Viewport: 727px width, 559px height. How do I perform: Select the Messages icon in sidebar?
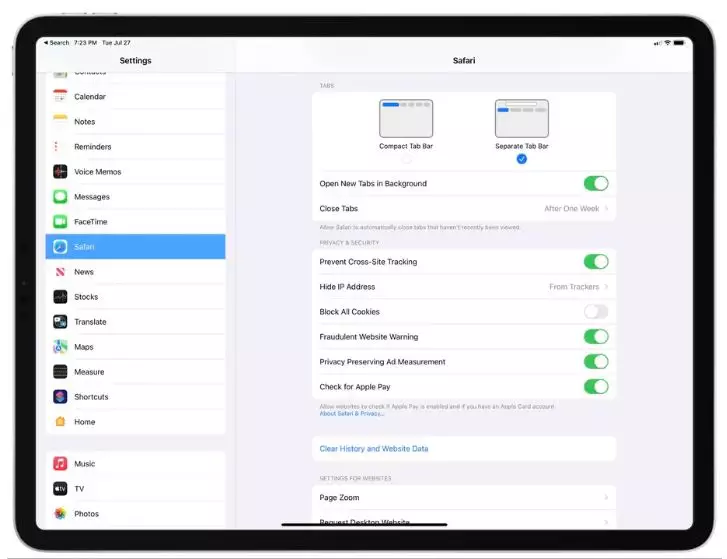tap(60, 197)
